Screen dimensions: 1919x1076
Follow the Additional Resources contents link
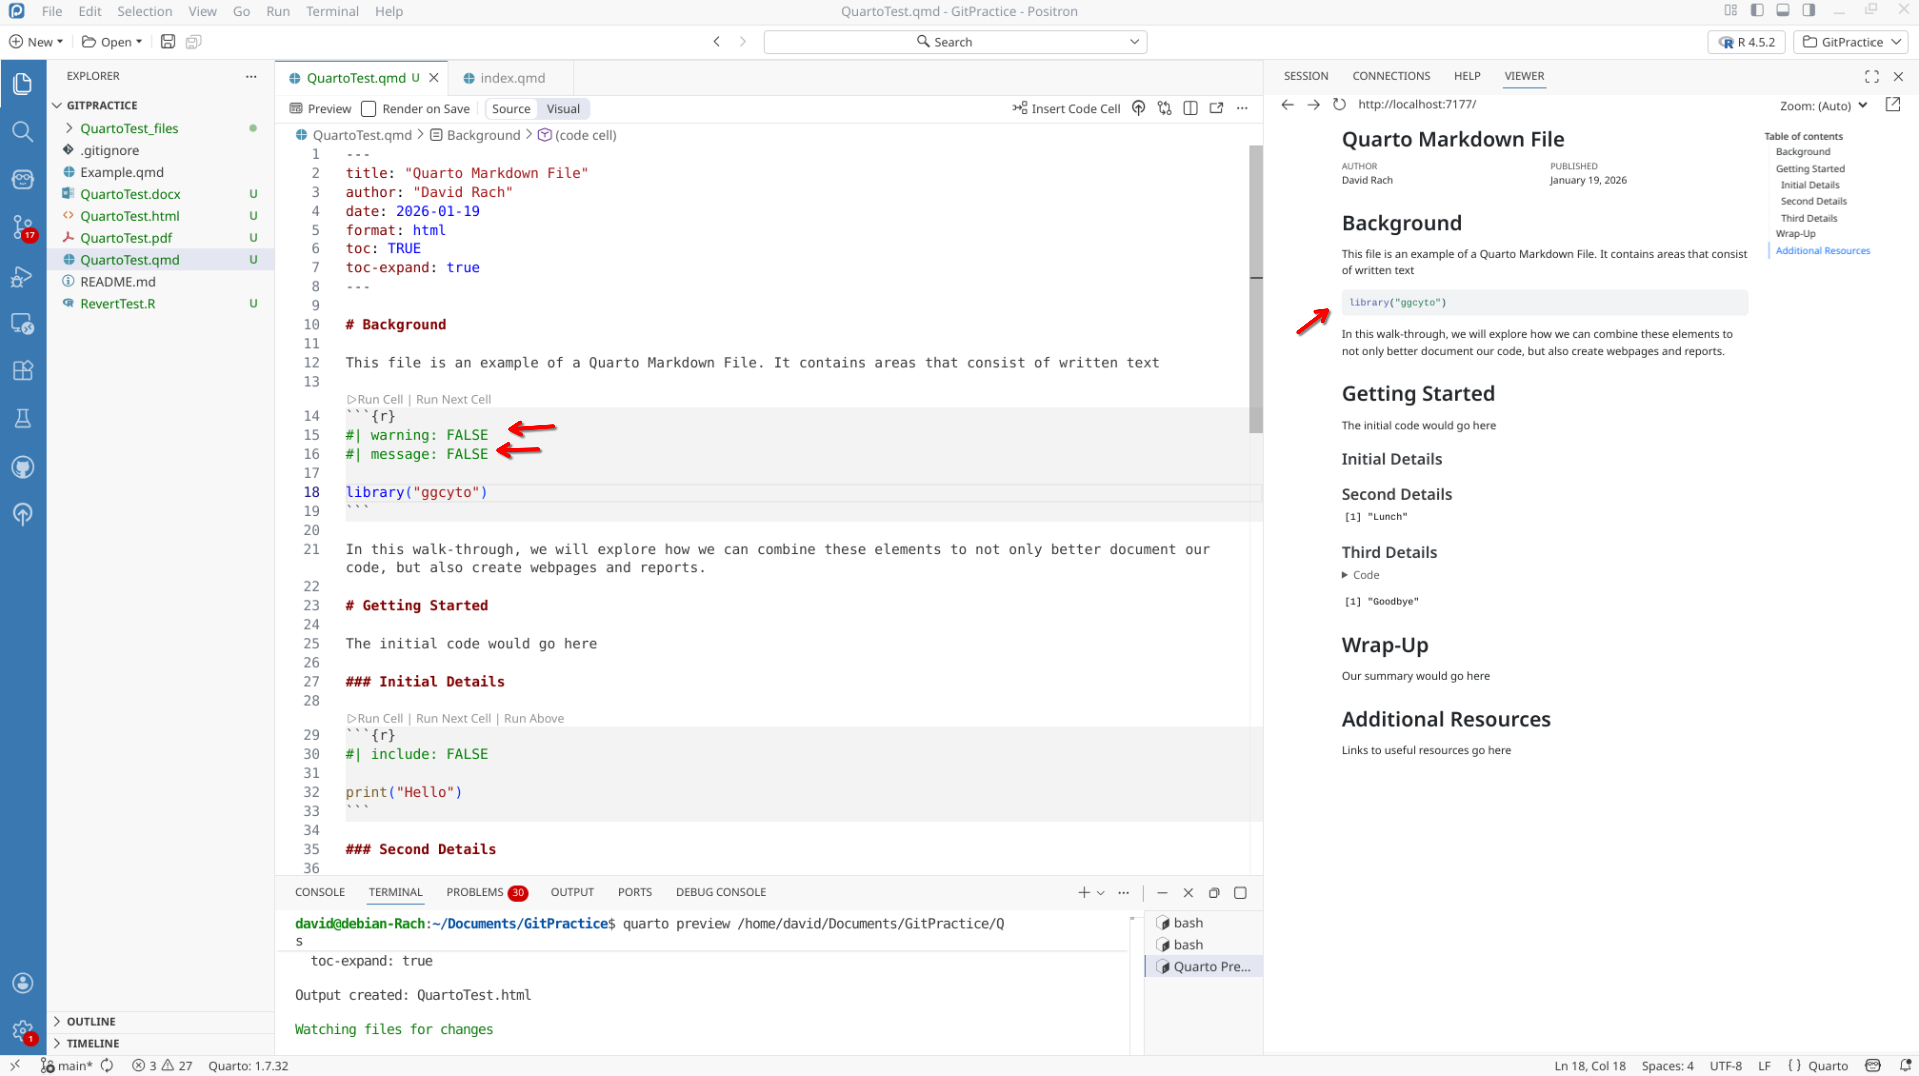1822,251
